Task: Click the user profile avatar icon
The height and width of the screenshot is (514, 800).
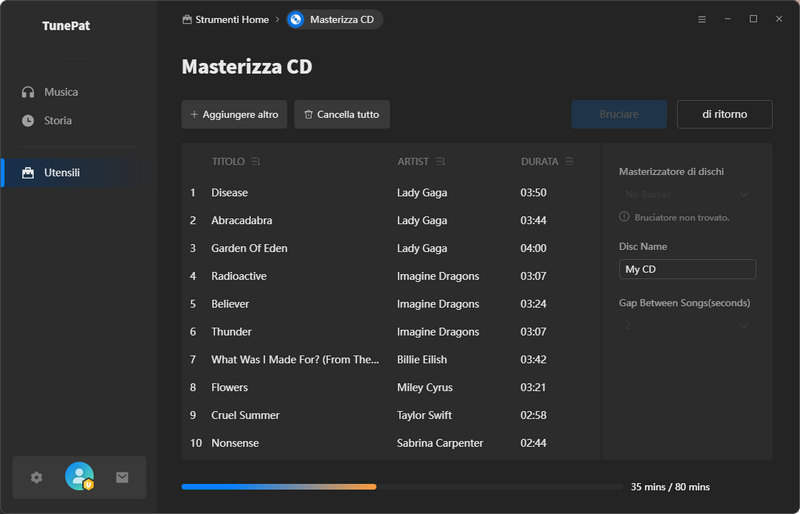Action: coord(79,477)
